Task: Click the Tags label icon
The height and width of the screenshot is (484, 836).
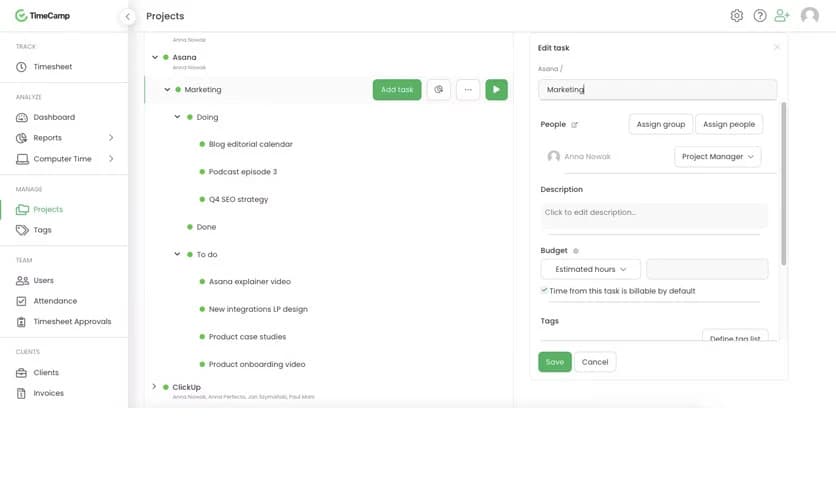Action: click(22, 230)
